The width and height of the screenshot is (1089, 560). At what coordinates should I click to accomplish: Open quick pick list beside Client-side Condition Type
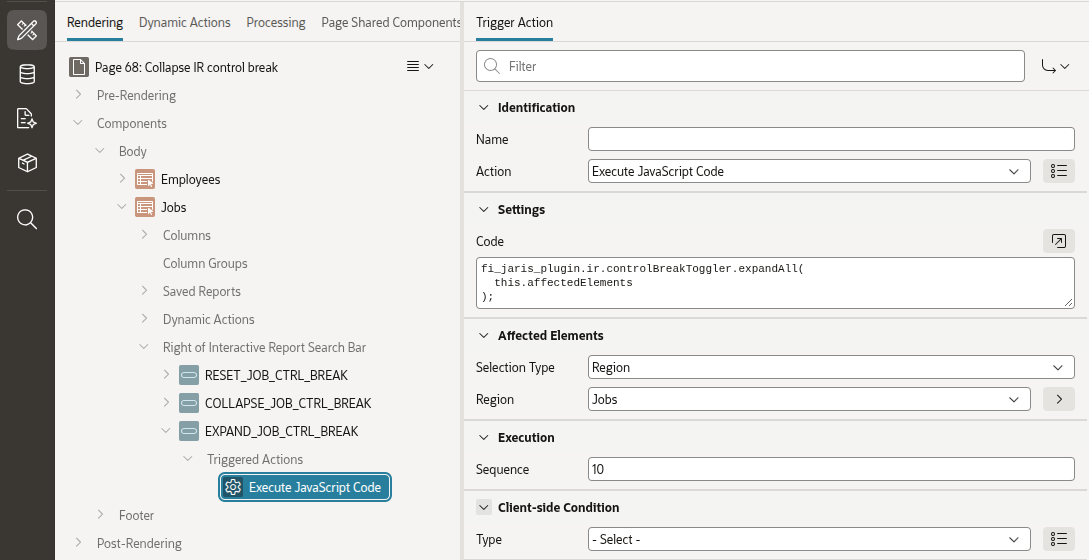coord(1058,539)
